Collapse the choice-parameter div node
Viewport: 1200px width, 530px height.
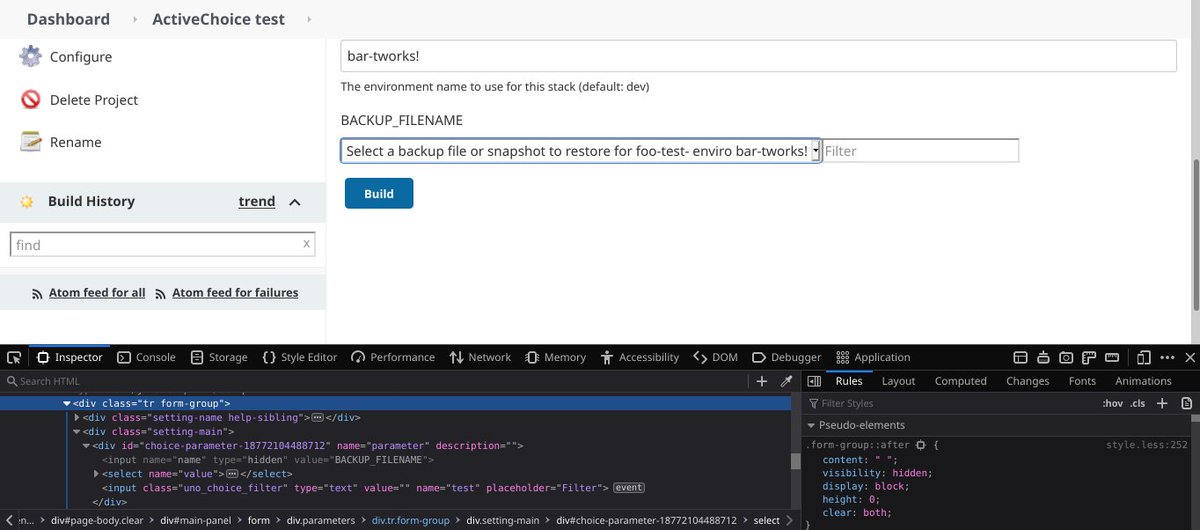(87, 445)
